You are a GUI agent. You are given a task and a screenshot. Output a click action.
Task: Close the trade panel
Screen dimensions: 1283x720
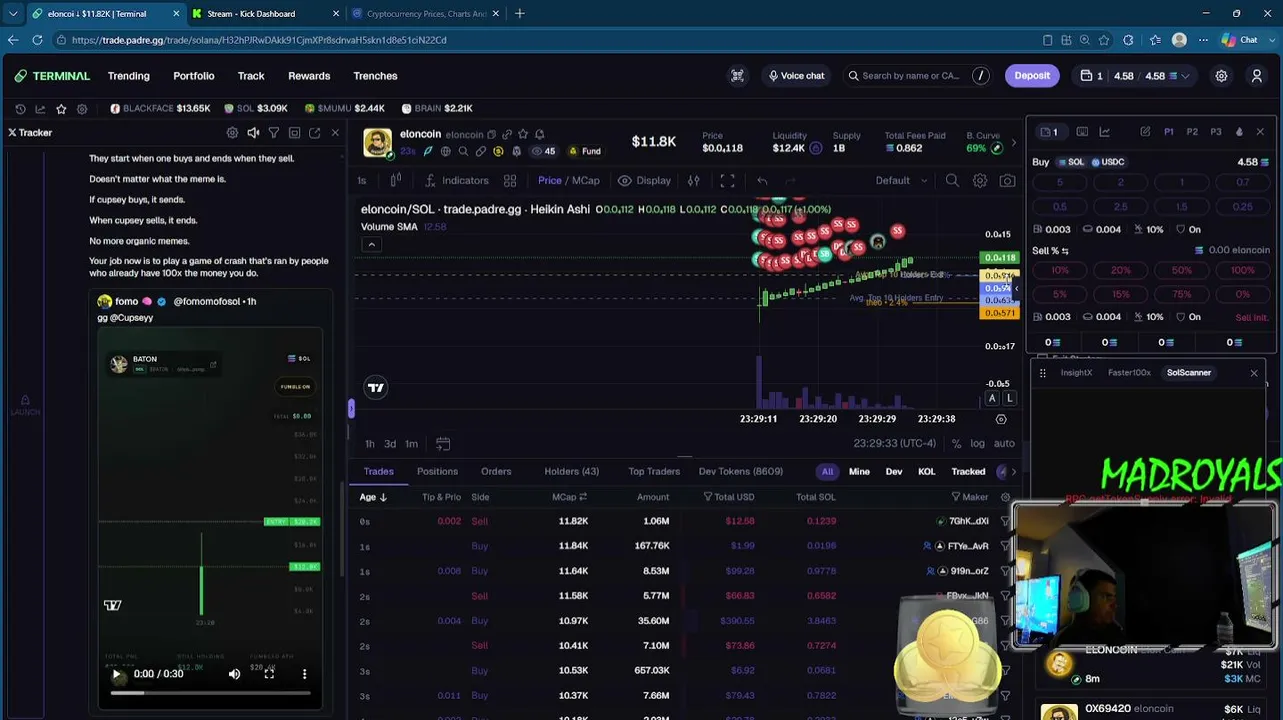(1260, 132)
